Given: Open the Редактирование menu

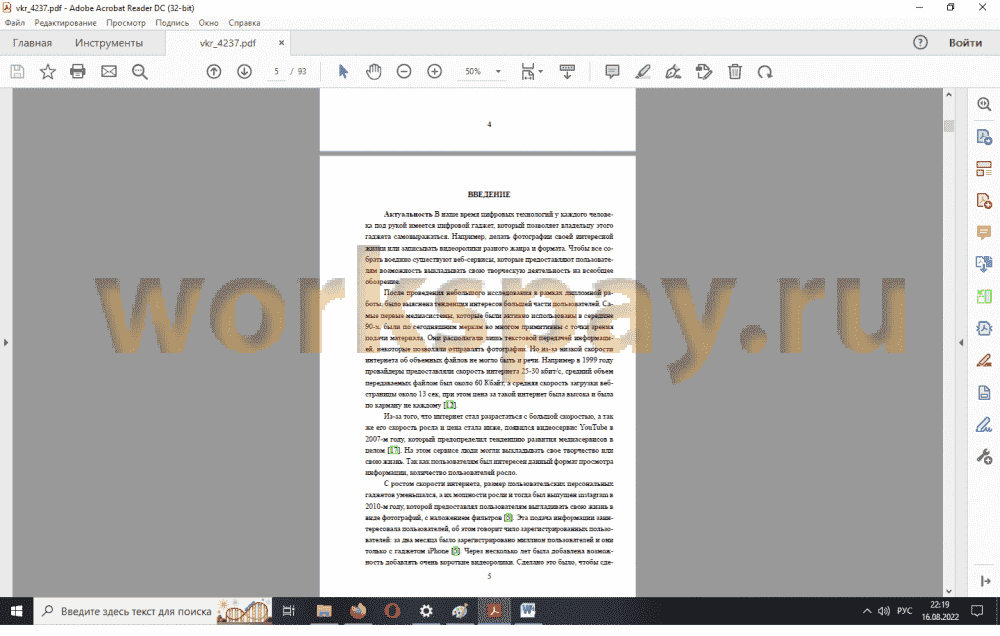Looking at the screenshot, I should pyautogui.click(x=65, y=22).
